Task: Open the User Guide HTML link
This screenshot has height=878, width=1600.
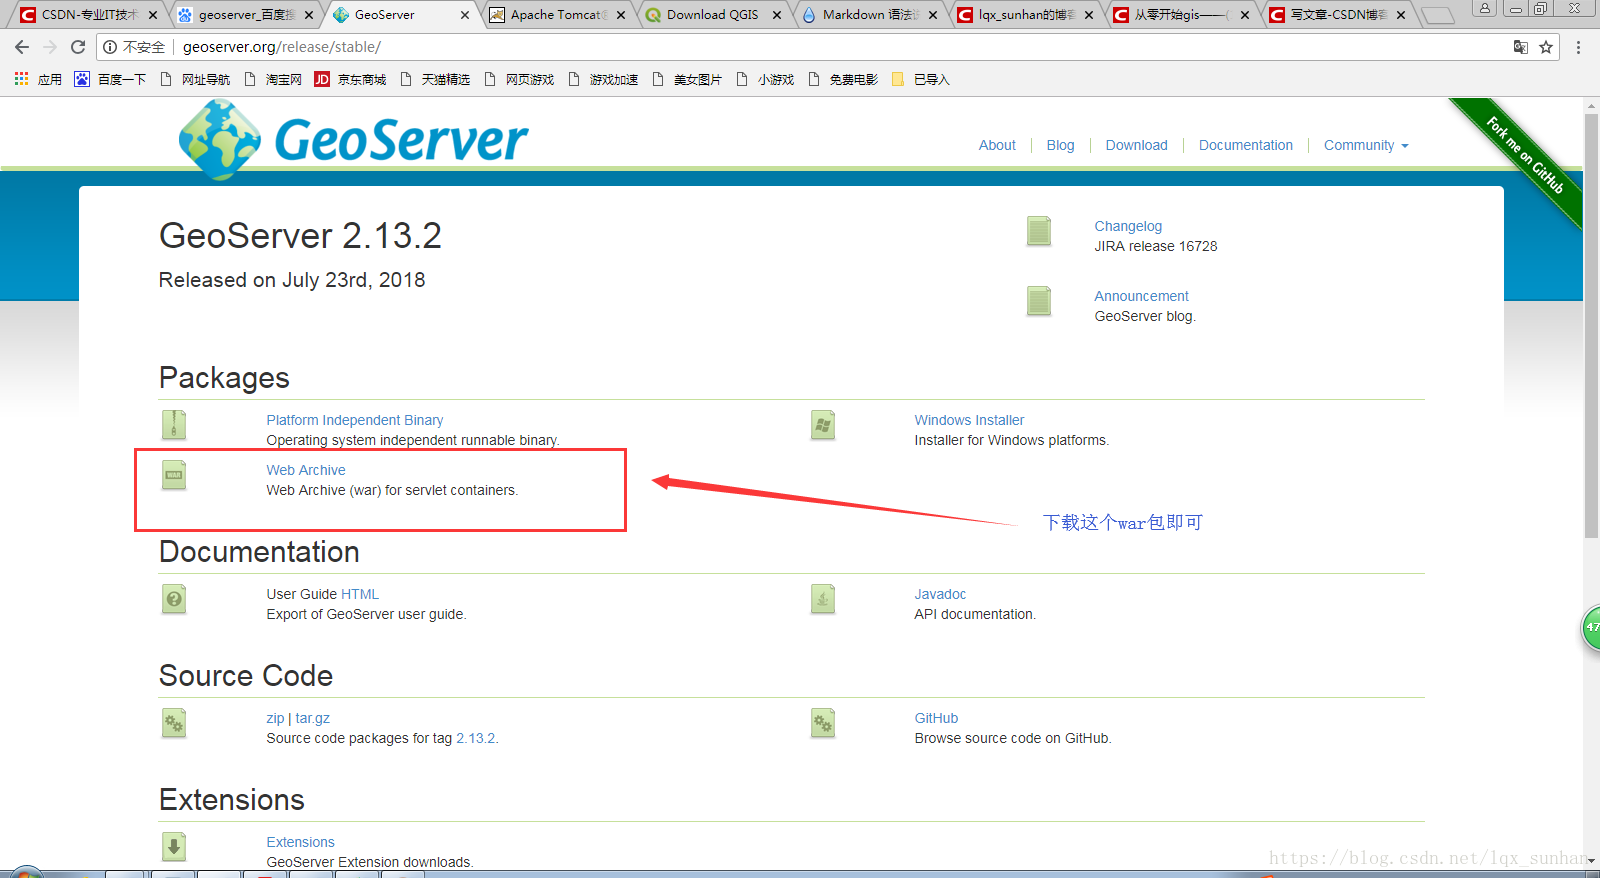Action: (359, 594)
